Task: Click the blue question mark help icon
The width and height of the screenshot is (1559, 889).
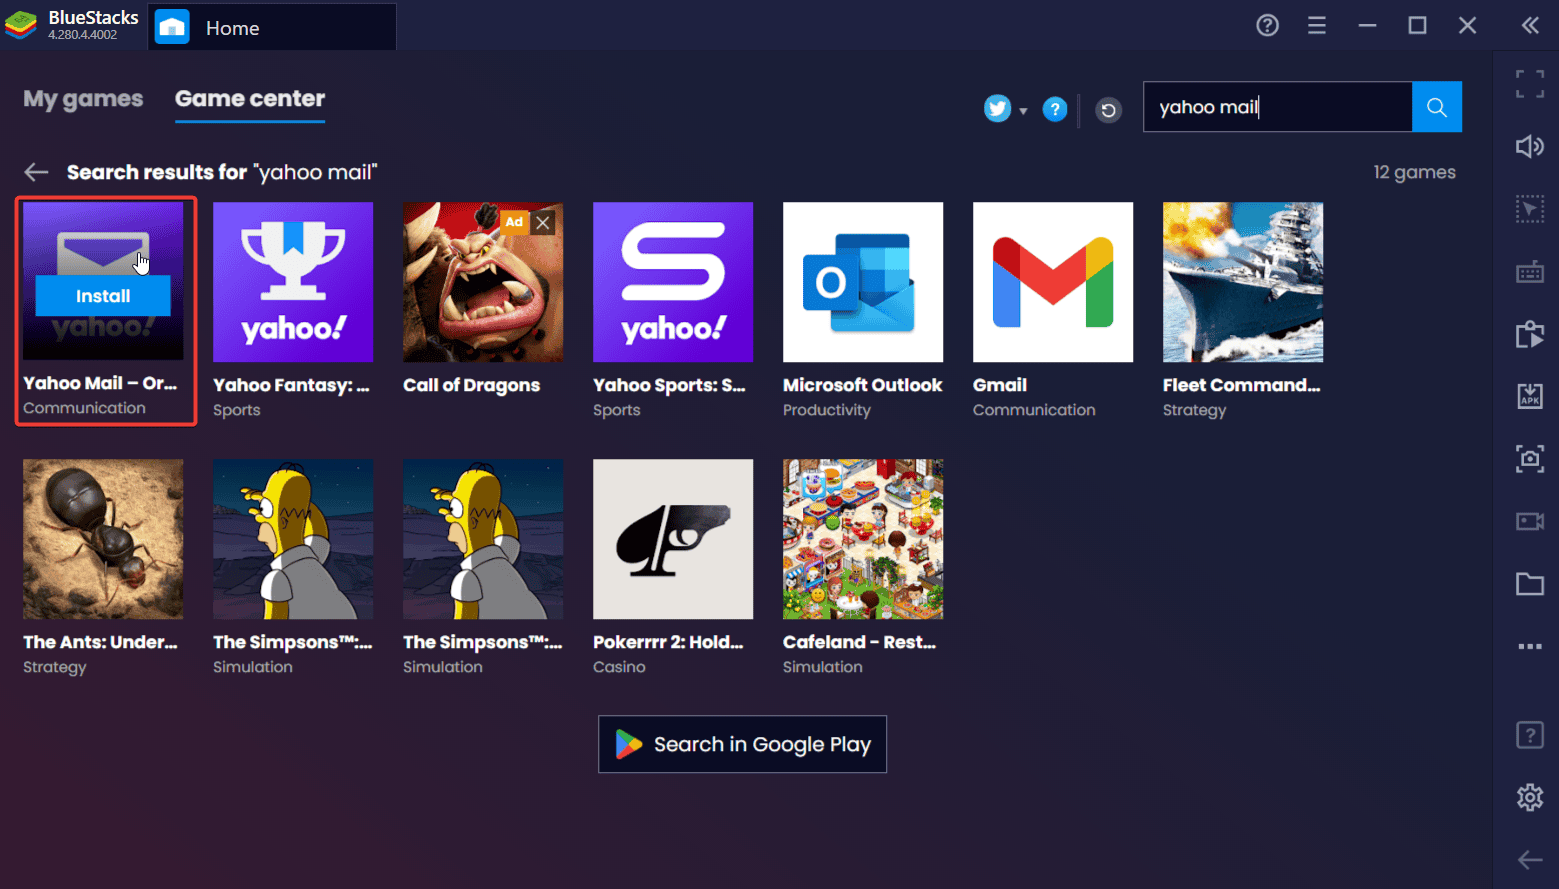Action: click(x=1055, y=109)
